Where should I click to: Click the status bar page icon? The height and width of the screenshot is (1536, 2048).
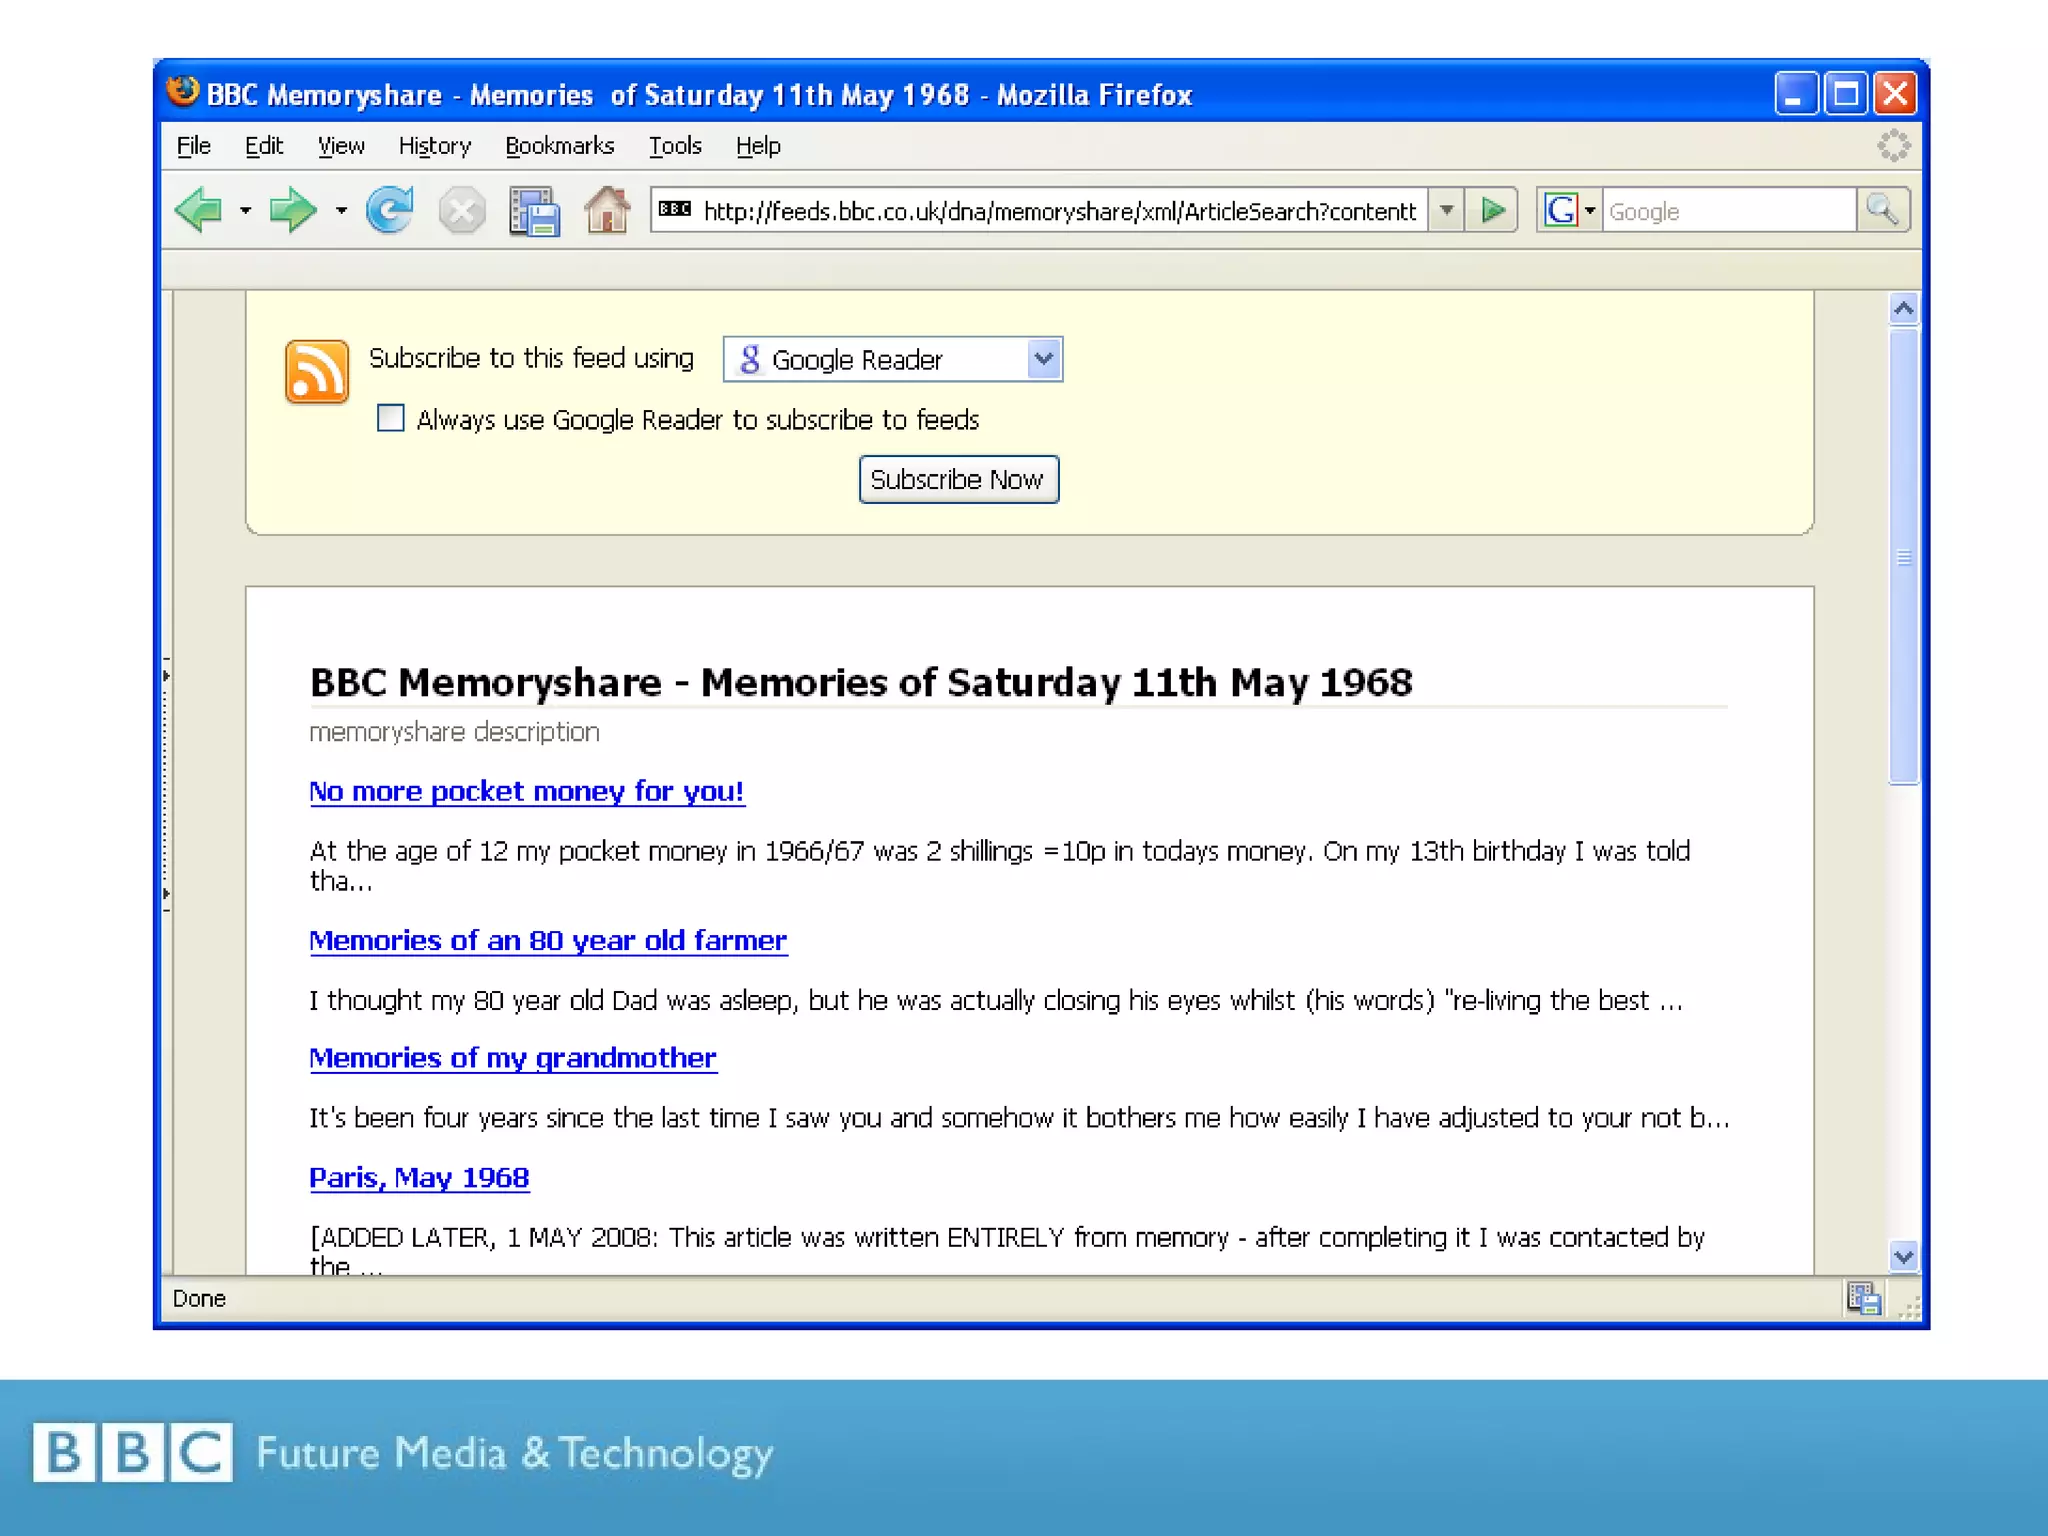(1863, 1299)
